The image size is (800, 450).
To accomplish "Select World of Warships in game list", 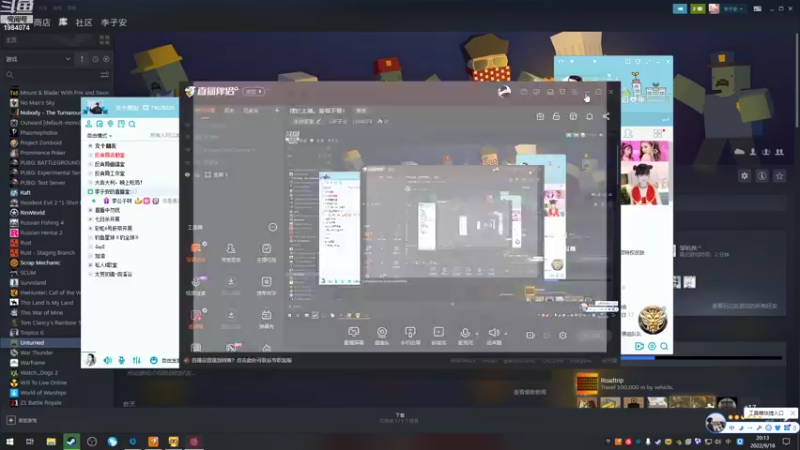I will (43, 393).
